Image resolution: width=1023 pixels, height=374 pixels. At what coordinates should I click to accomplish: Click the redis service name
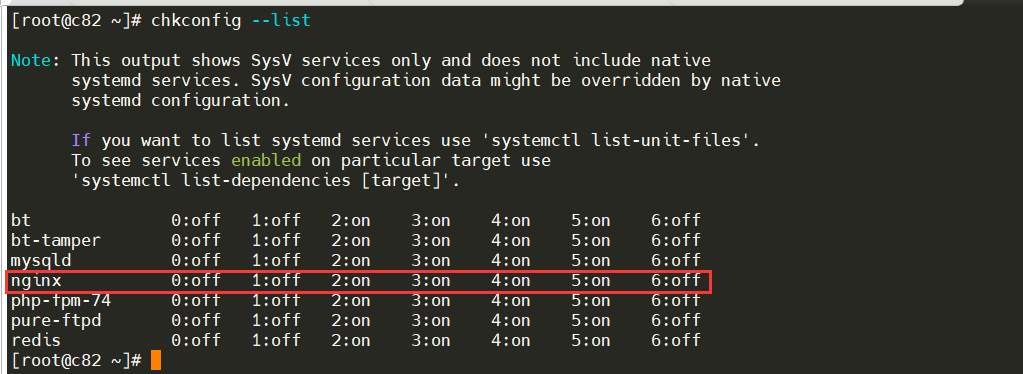tap(36, 340)
